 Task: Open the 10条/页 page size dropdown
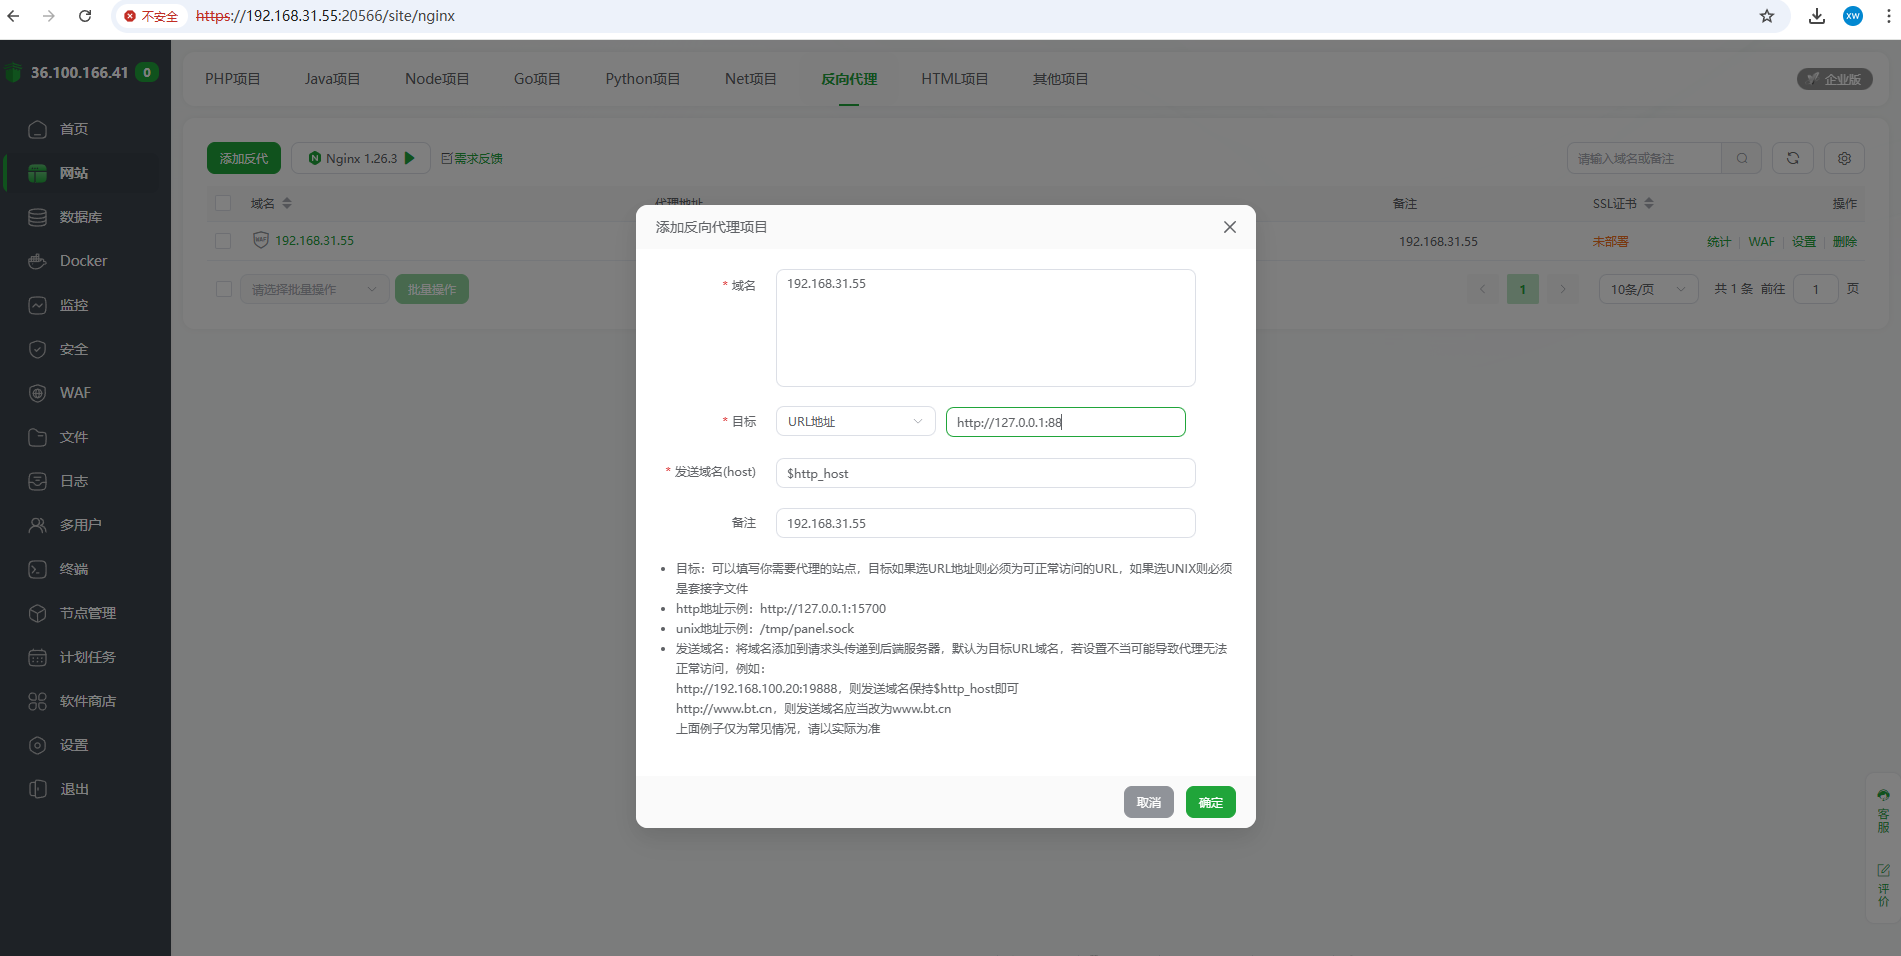(x=1647, y=289)
